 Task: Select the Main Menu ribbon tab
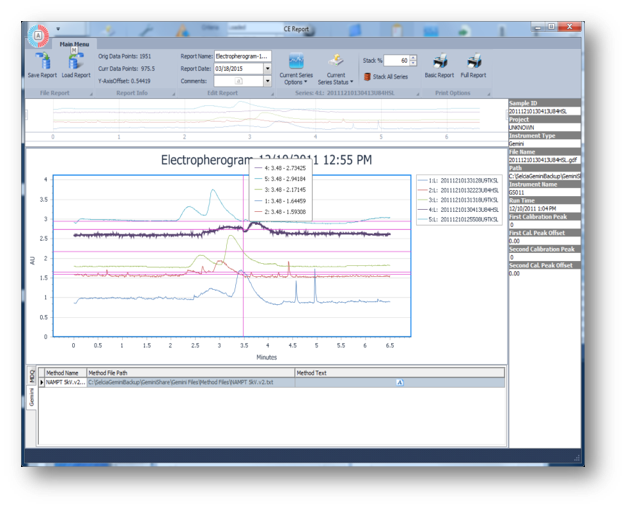73,45
